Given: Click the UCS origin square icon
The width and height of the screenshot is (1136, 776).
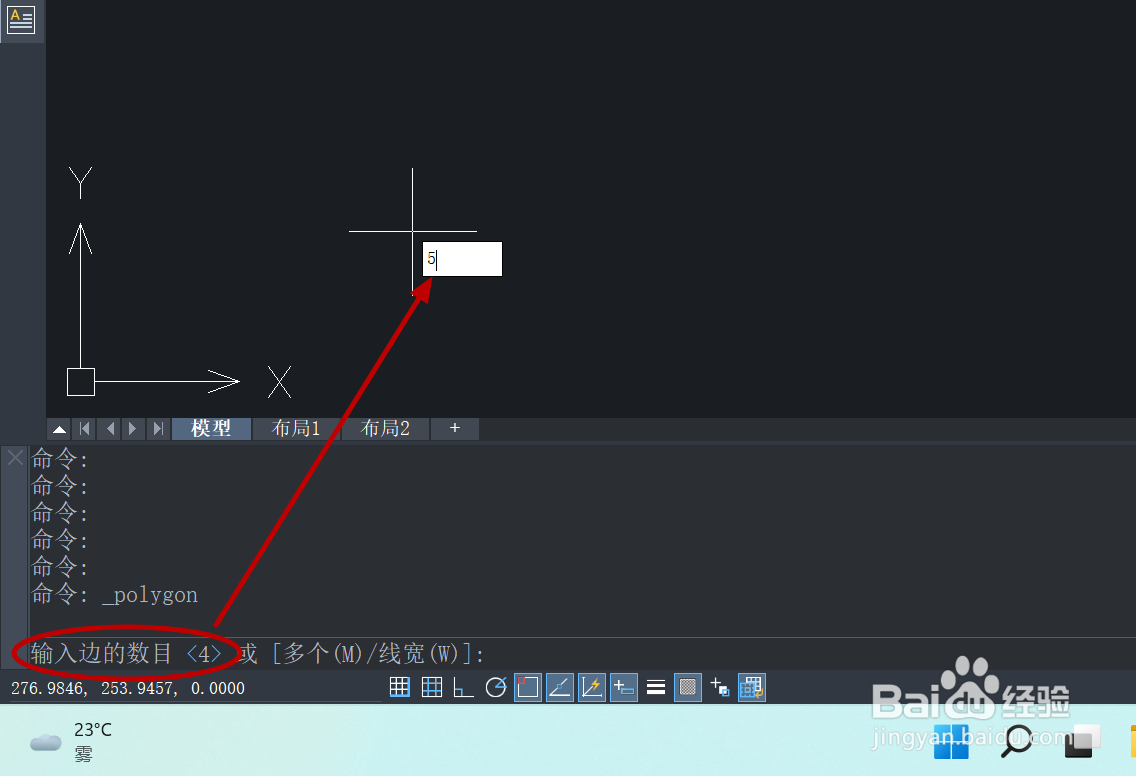Looking at the screenshot, I should tap(80, 382).
